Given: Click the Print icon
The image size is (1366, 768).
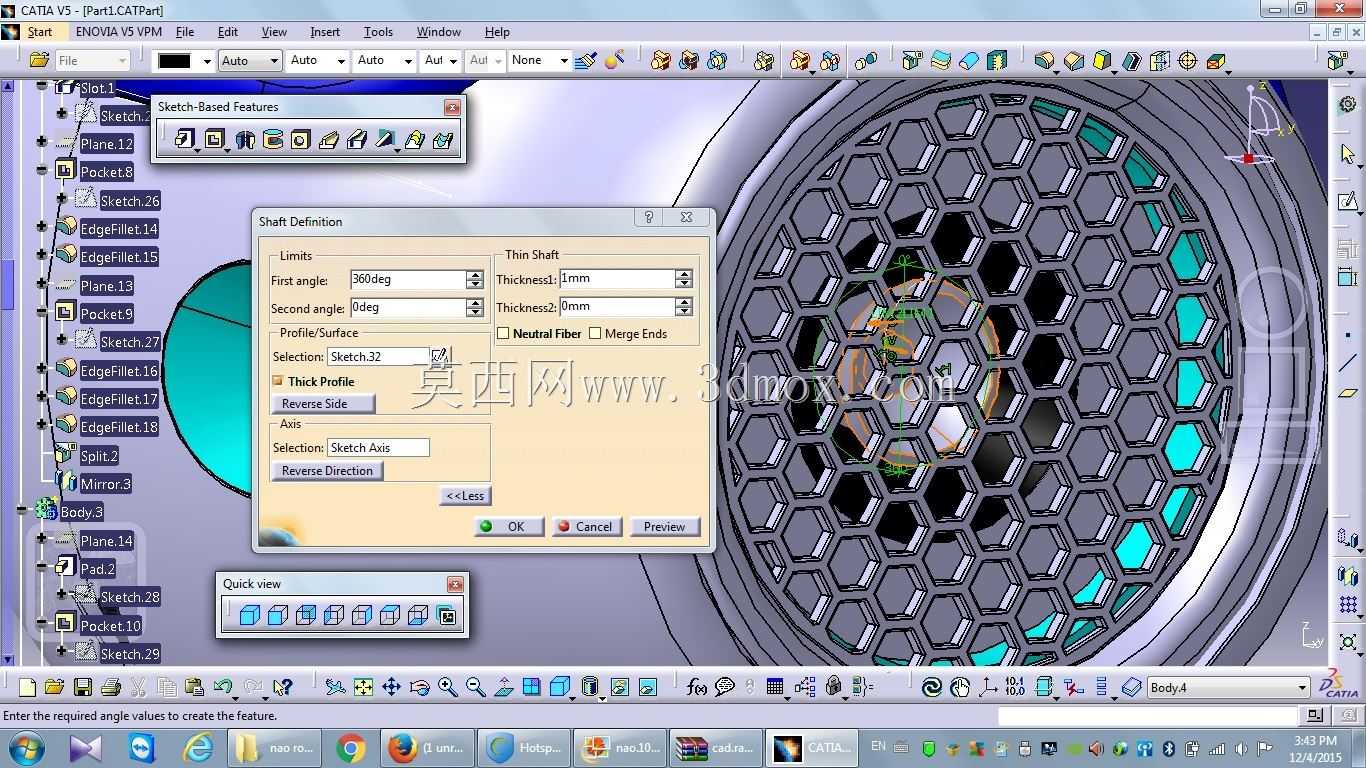Looking at the screenshot, I should click(111, 687).
